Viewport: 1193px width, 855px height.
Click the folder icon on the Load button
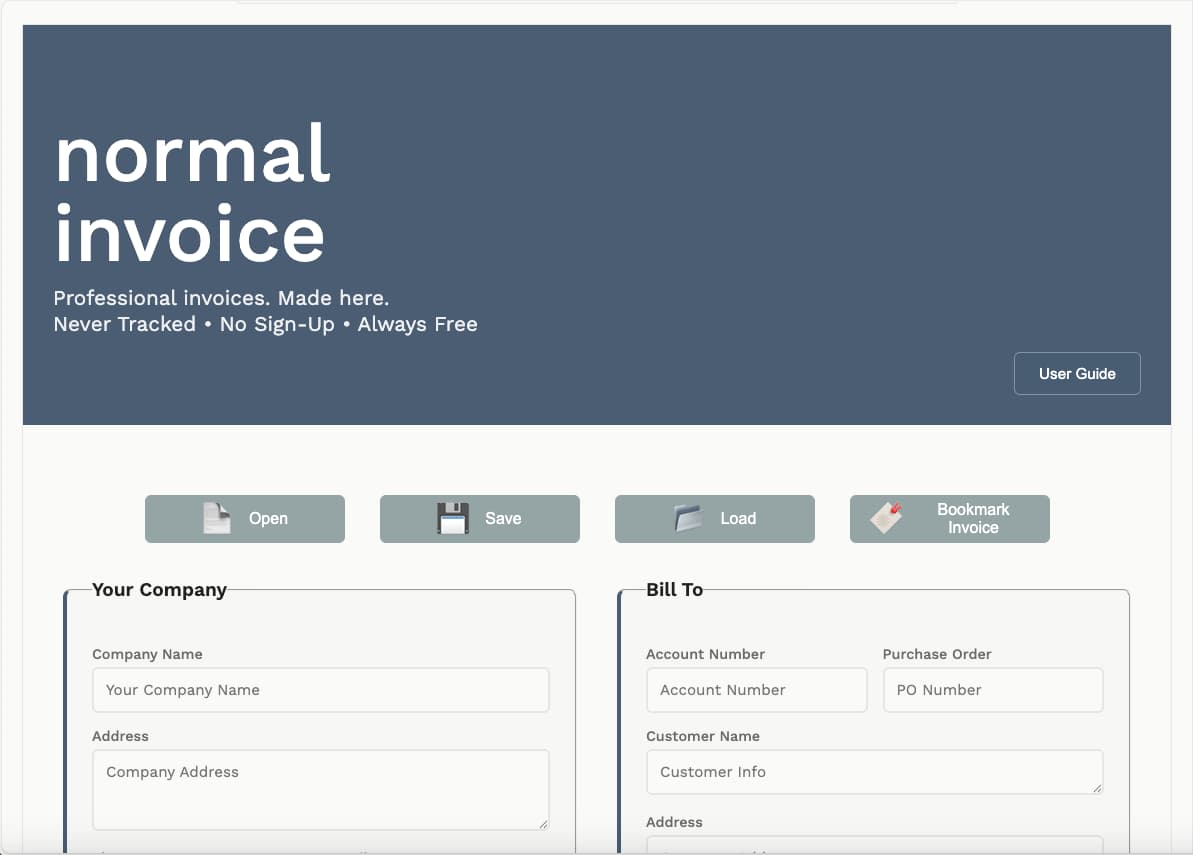tap(687, 518)
